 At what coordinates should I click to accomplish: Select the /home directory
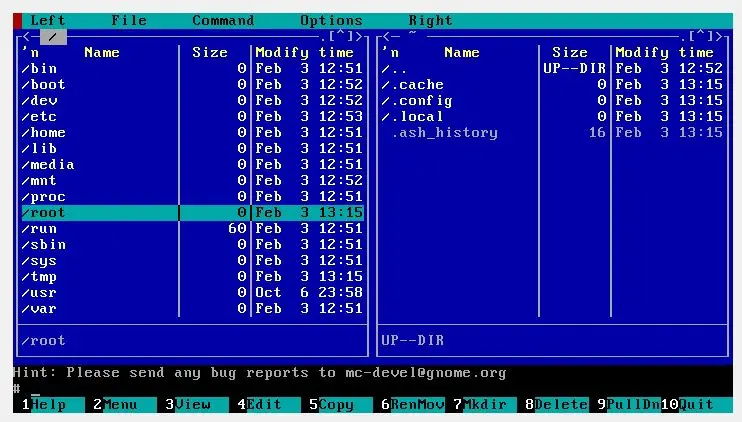192,132
